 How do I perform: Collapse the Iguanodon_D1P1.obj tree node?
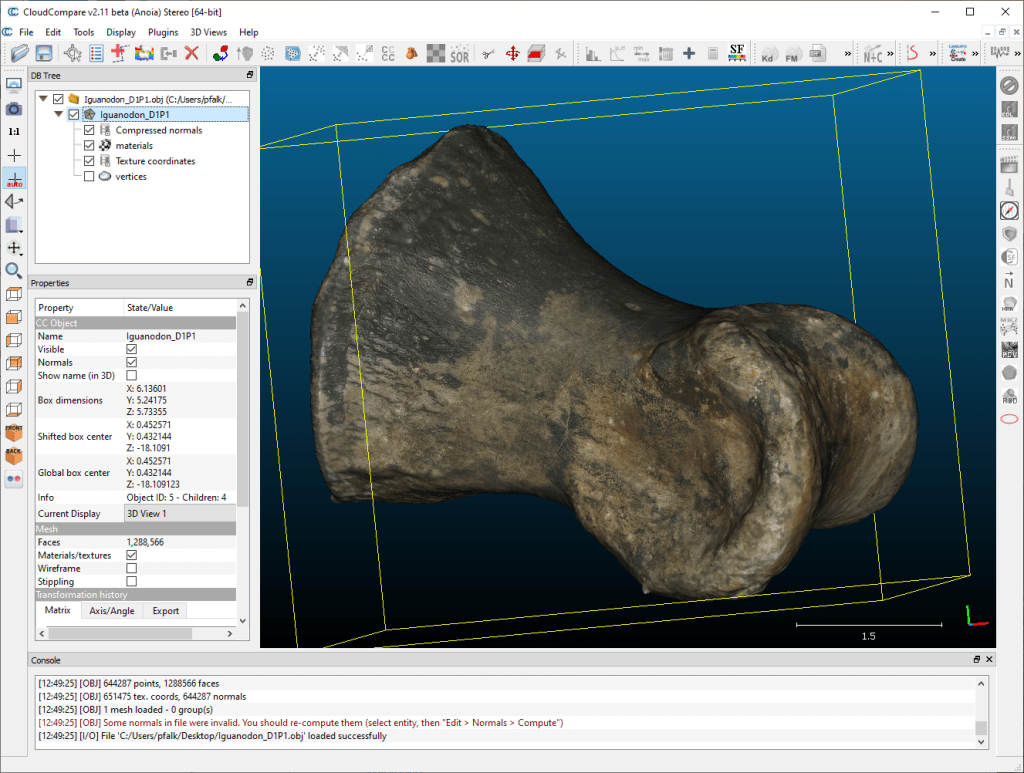[x=42, y=99]
